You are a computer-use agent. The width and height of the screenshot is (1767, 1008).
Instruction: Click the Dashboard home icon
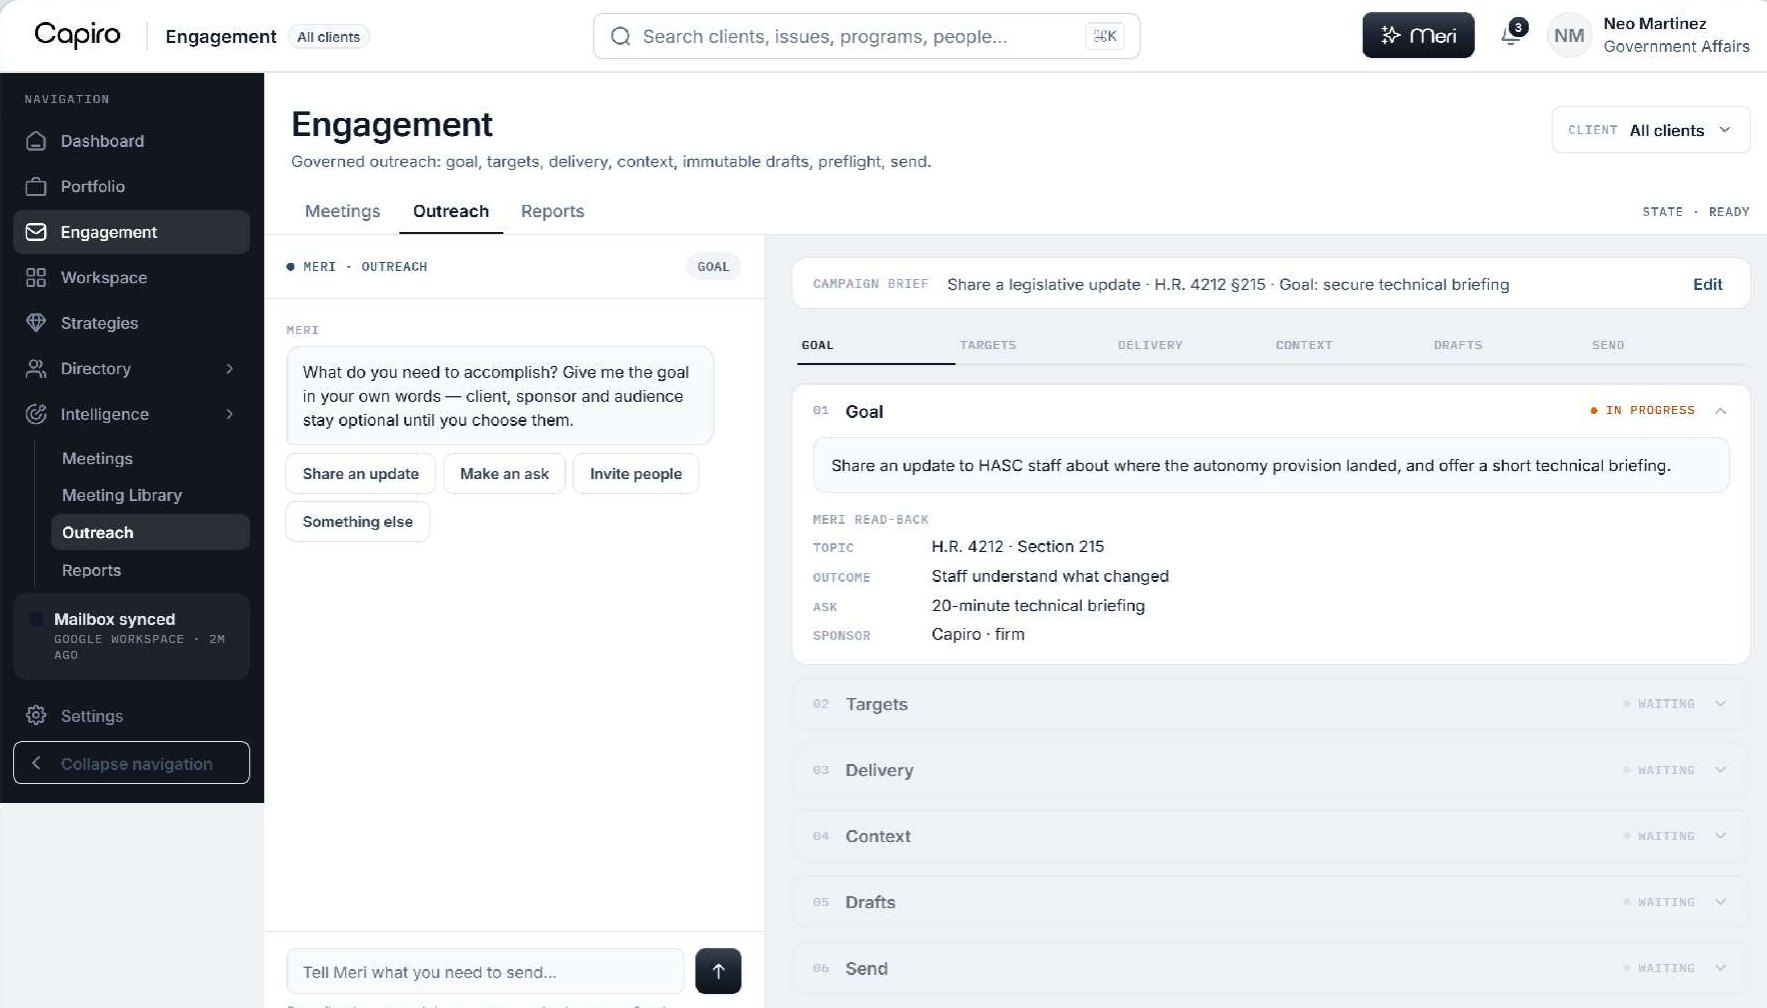tap(36, 141)
